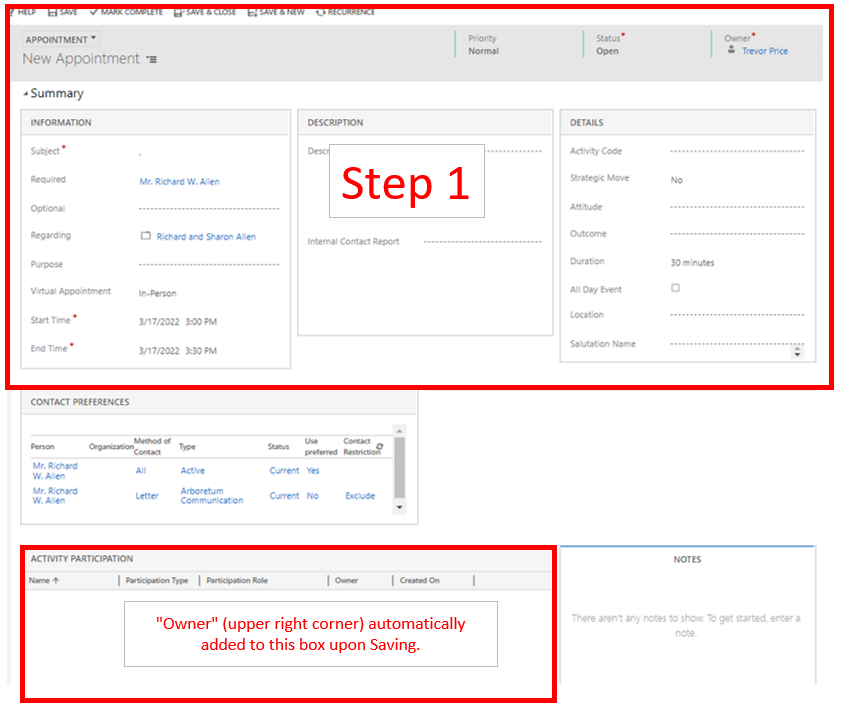
Task: Click the Contact Preferences scrollbar thumb
Action: 399,467
